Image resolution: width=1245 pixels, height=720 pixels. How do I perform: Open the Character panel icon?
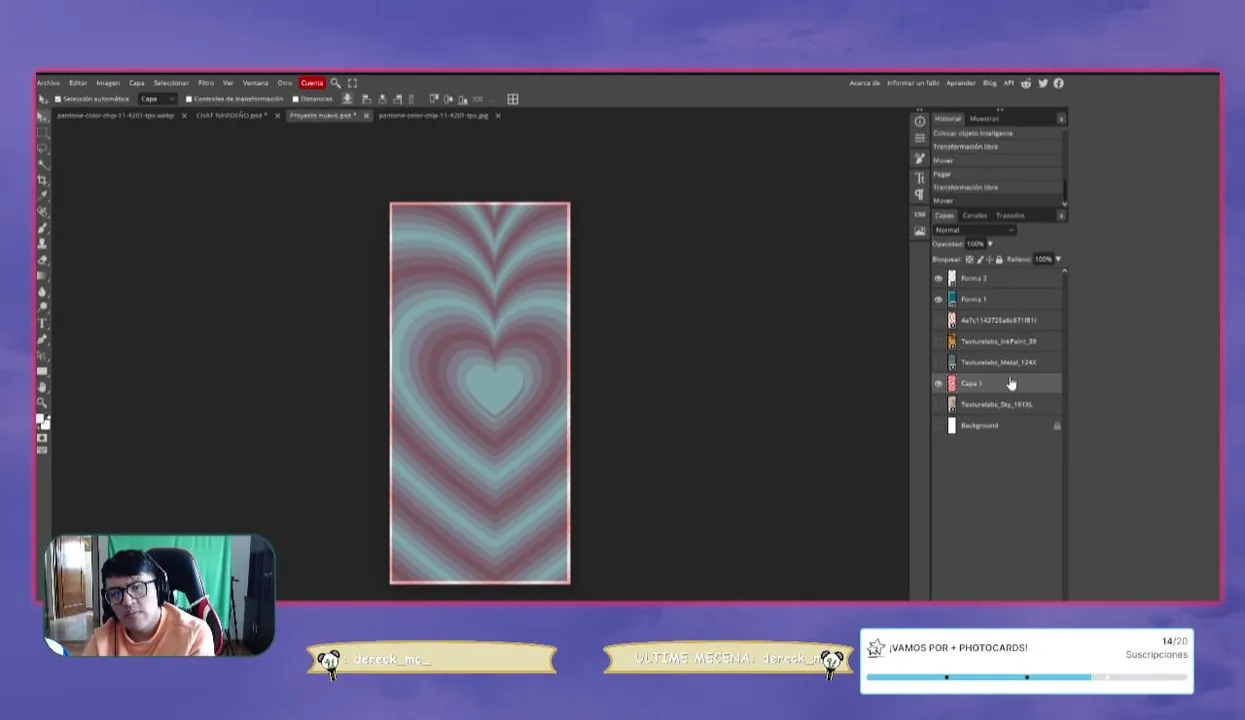(920, 178)
